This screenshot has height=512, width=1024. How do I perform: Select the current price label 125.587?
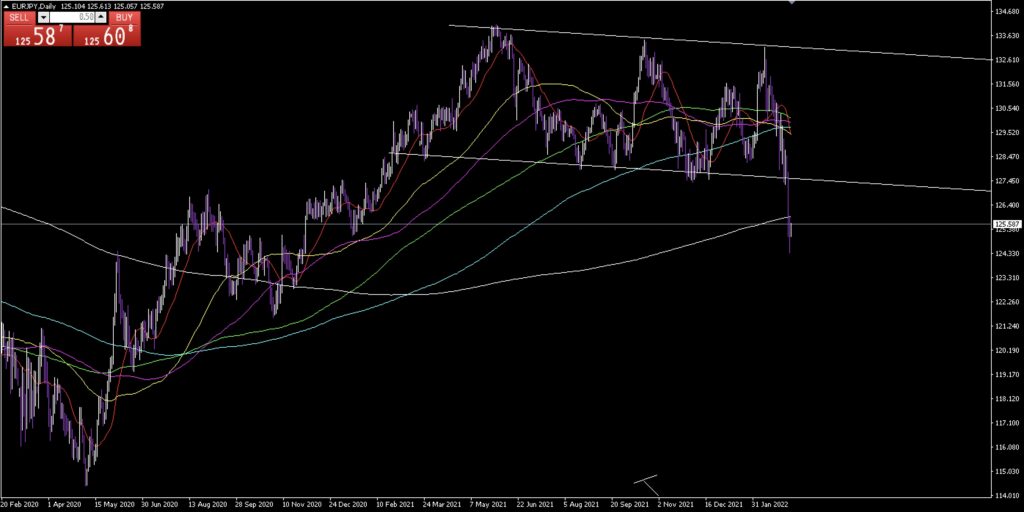point(1006,224)
